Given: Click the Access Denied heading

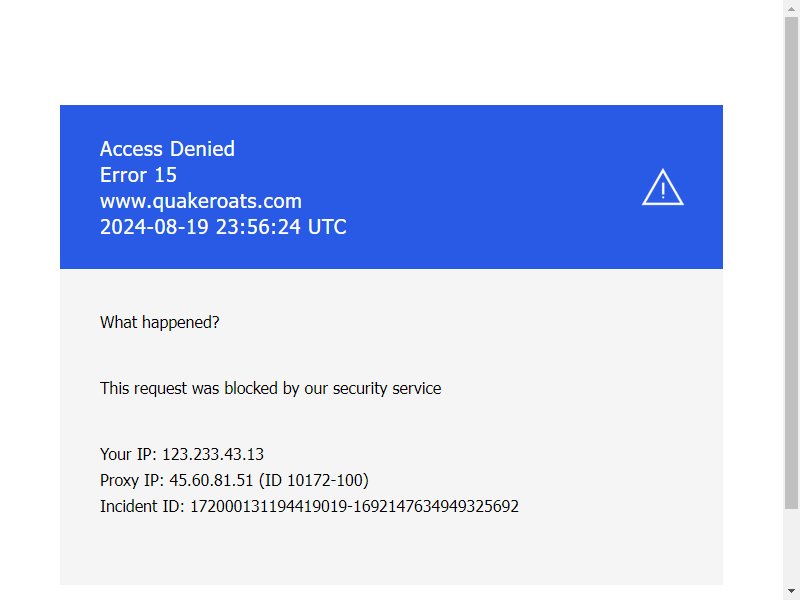Looking at the screenshot, I should pos(167,149).
